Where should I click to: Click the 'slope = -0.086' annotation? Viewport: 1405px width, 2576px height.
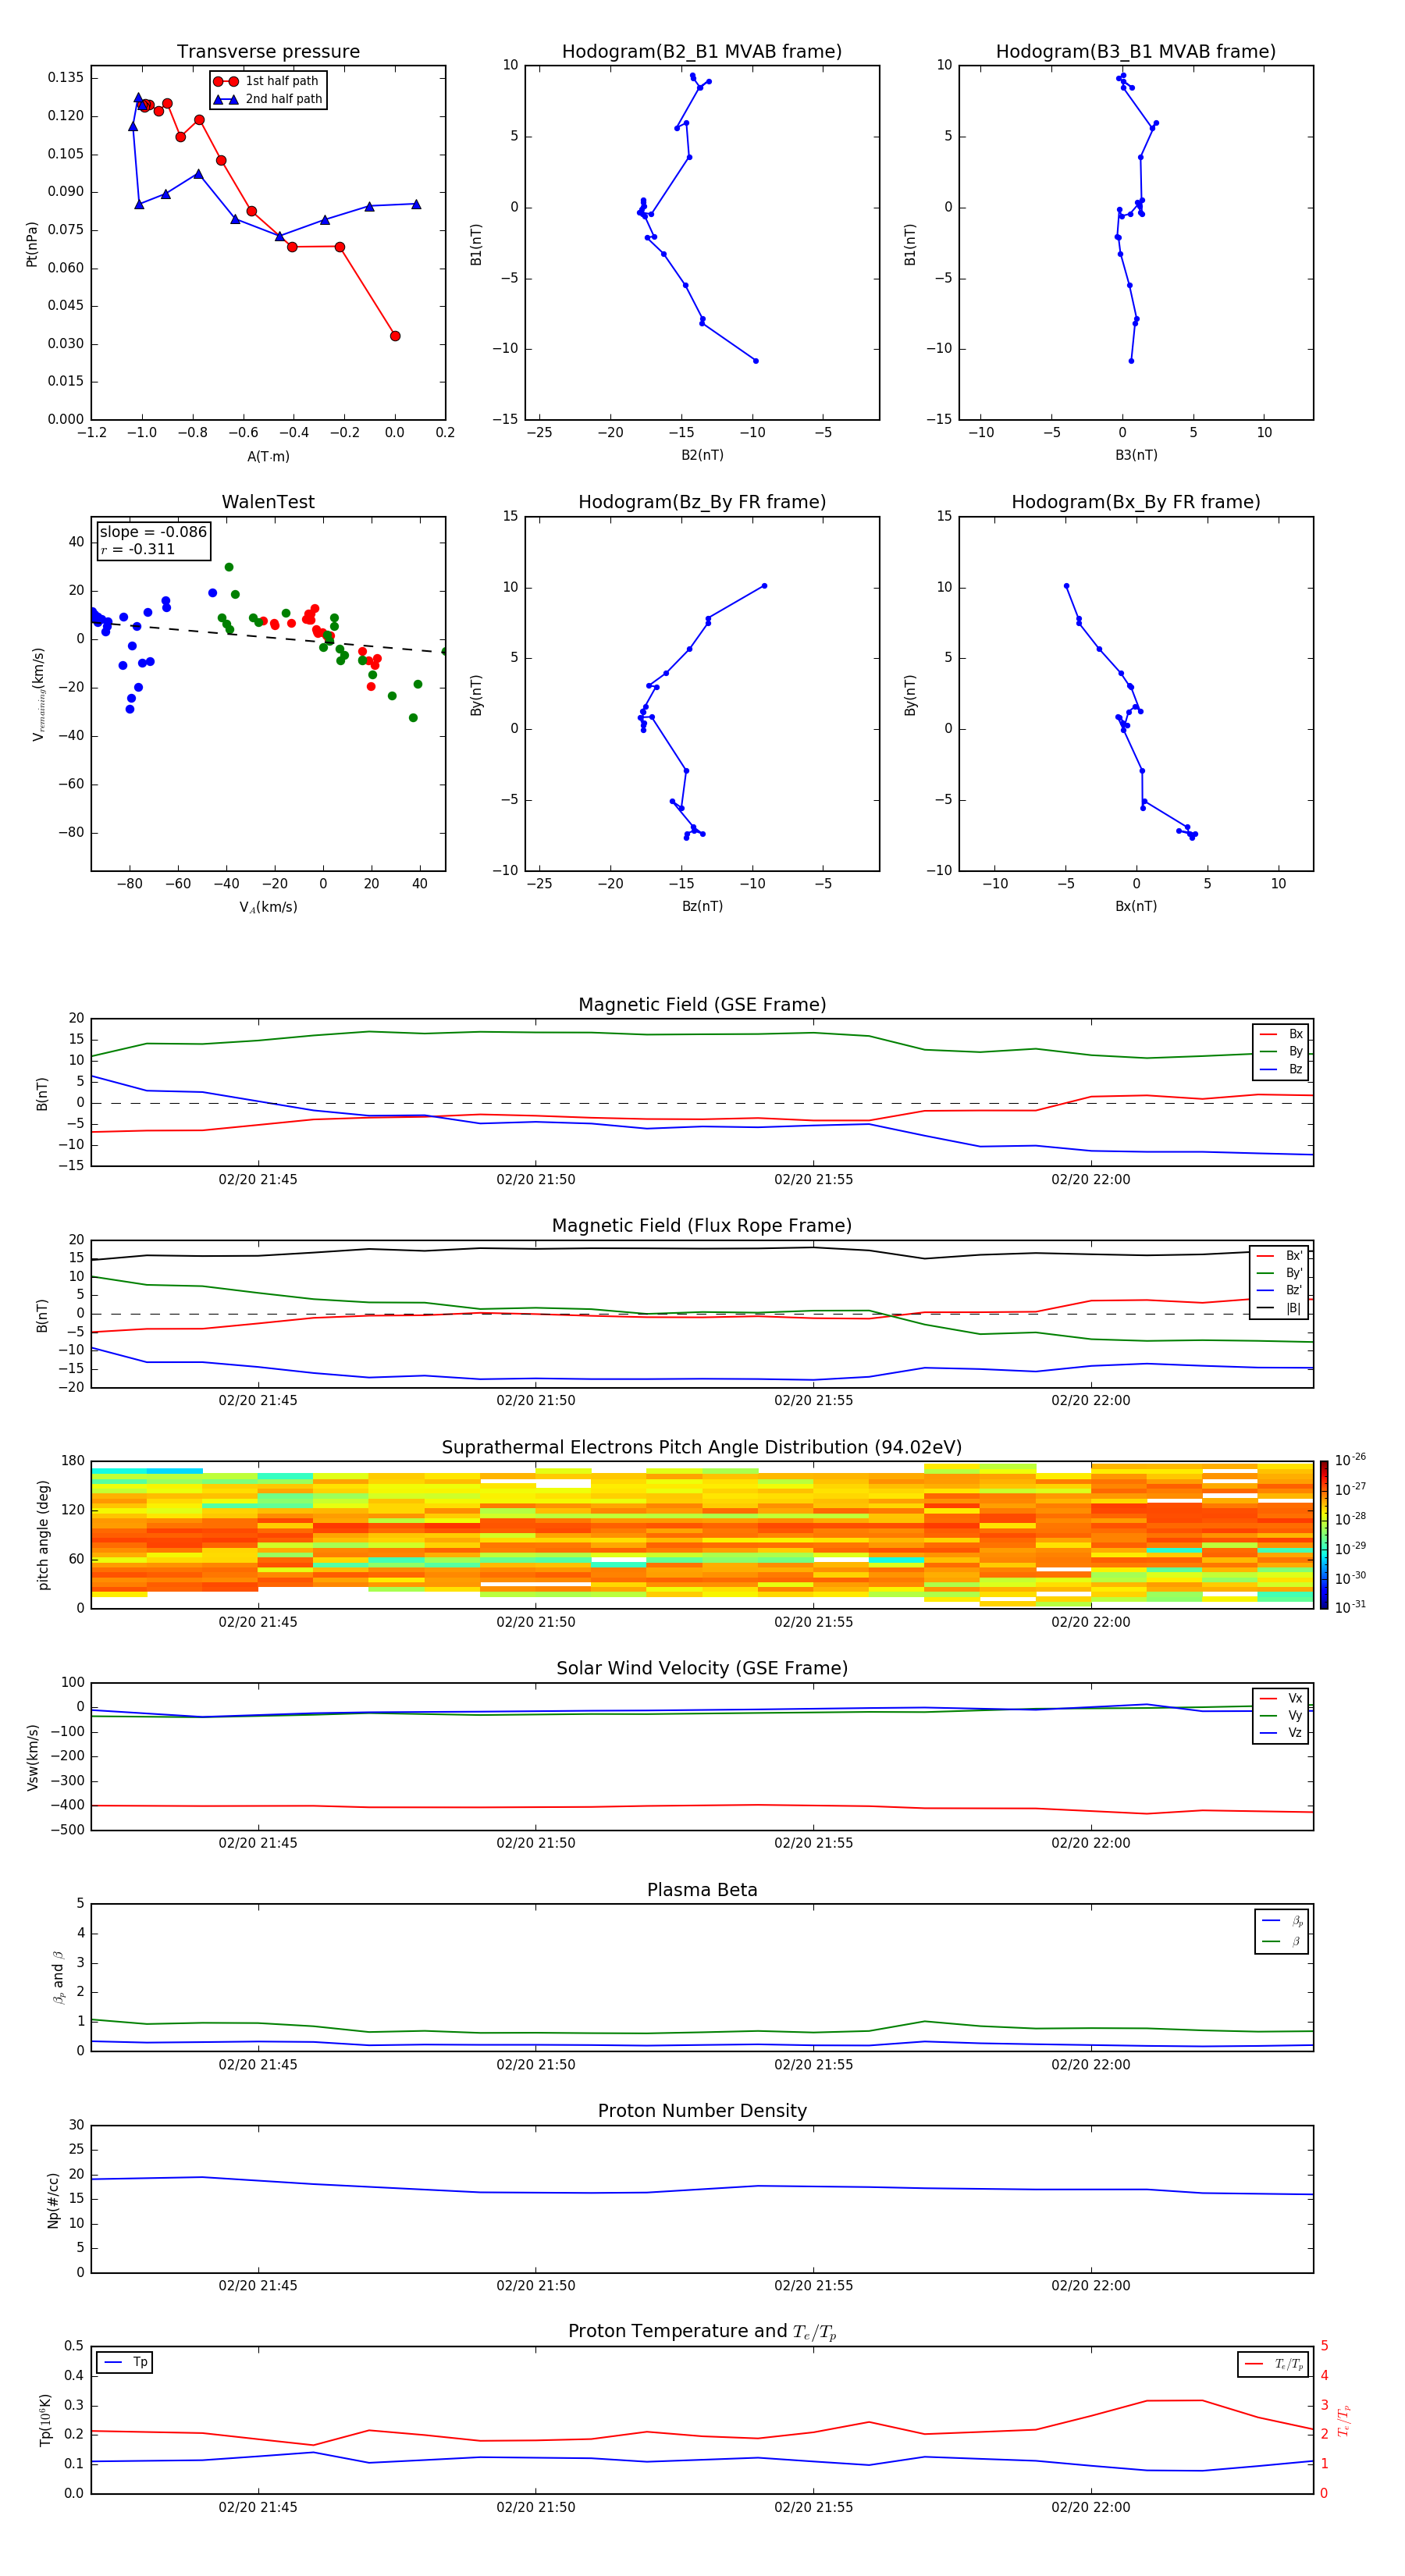pyautogui.click(x=153, y=532)
